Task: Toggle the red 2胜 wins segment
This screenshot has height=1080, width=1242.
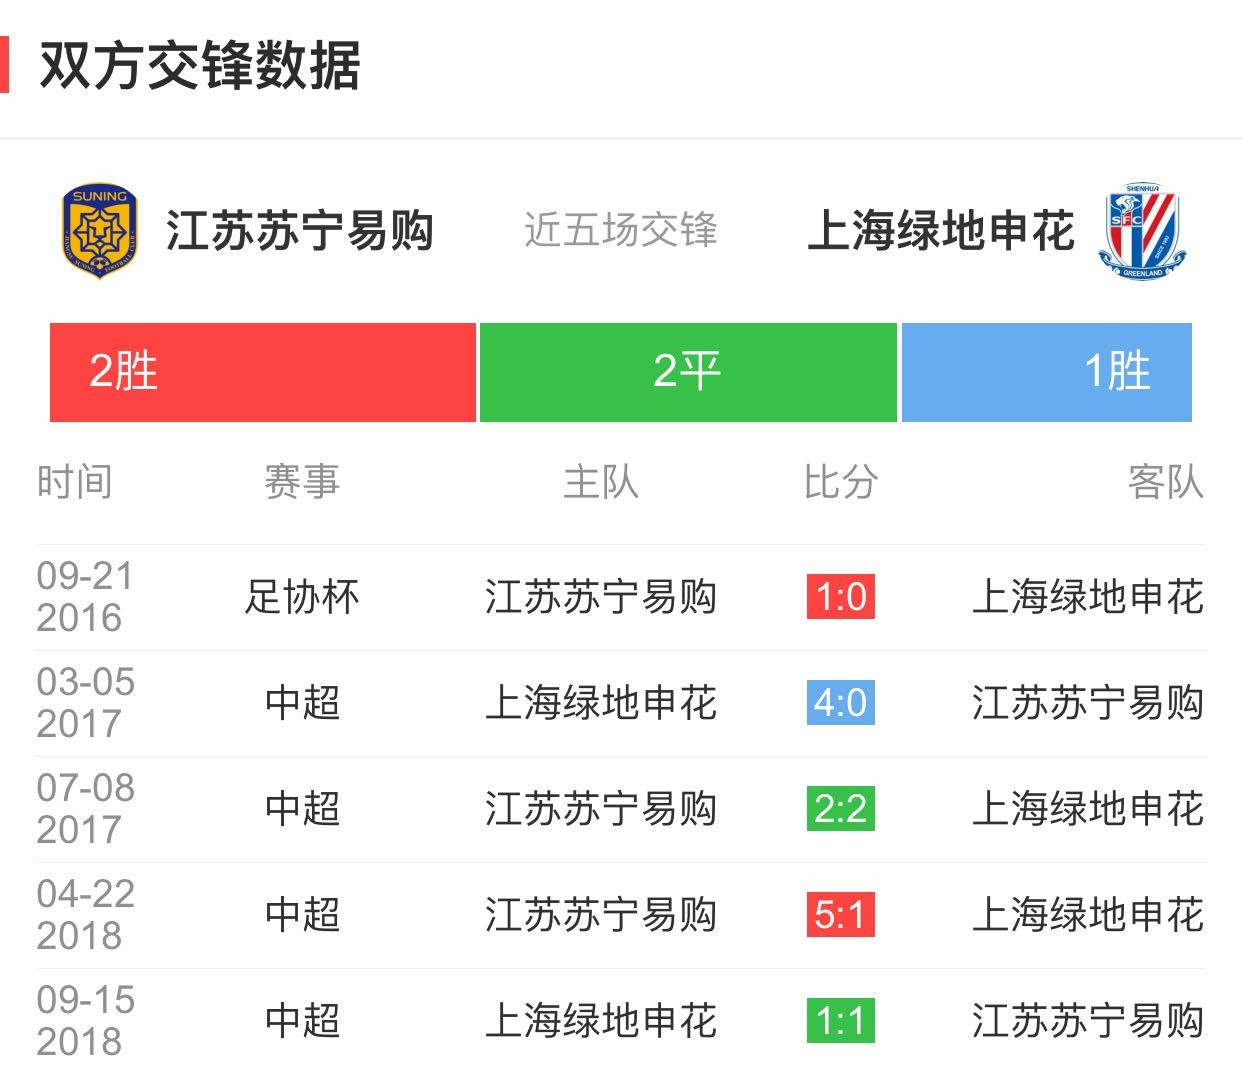Action: point(262,372)
